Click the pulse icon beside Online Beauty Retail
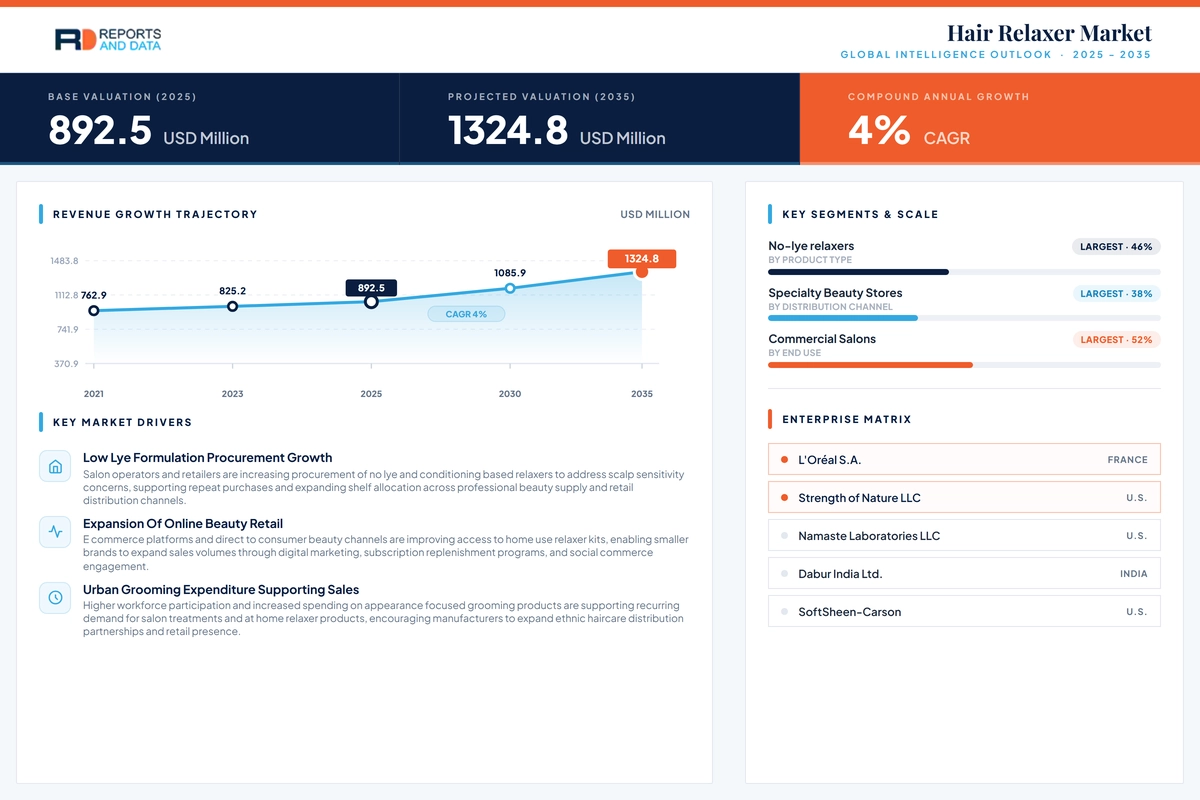This screenshot has width=1200, height=800. 55,532
